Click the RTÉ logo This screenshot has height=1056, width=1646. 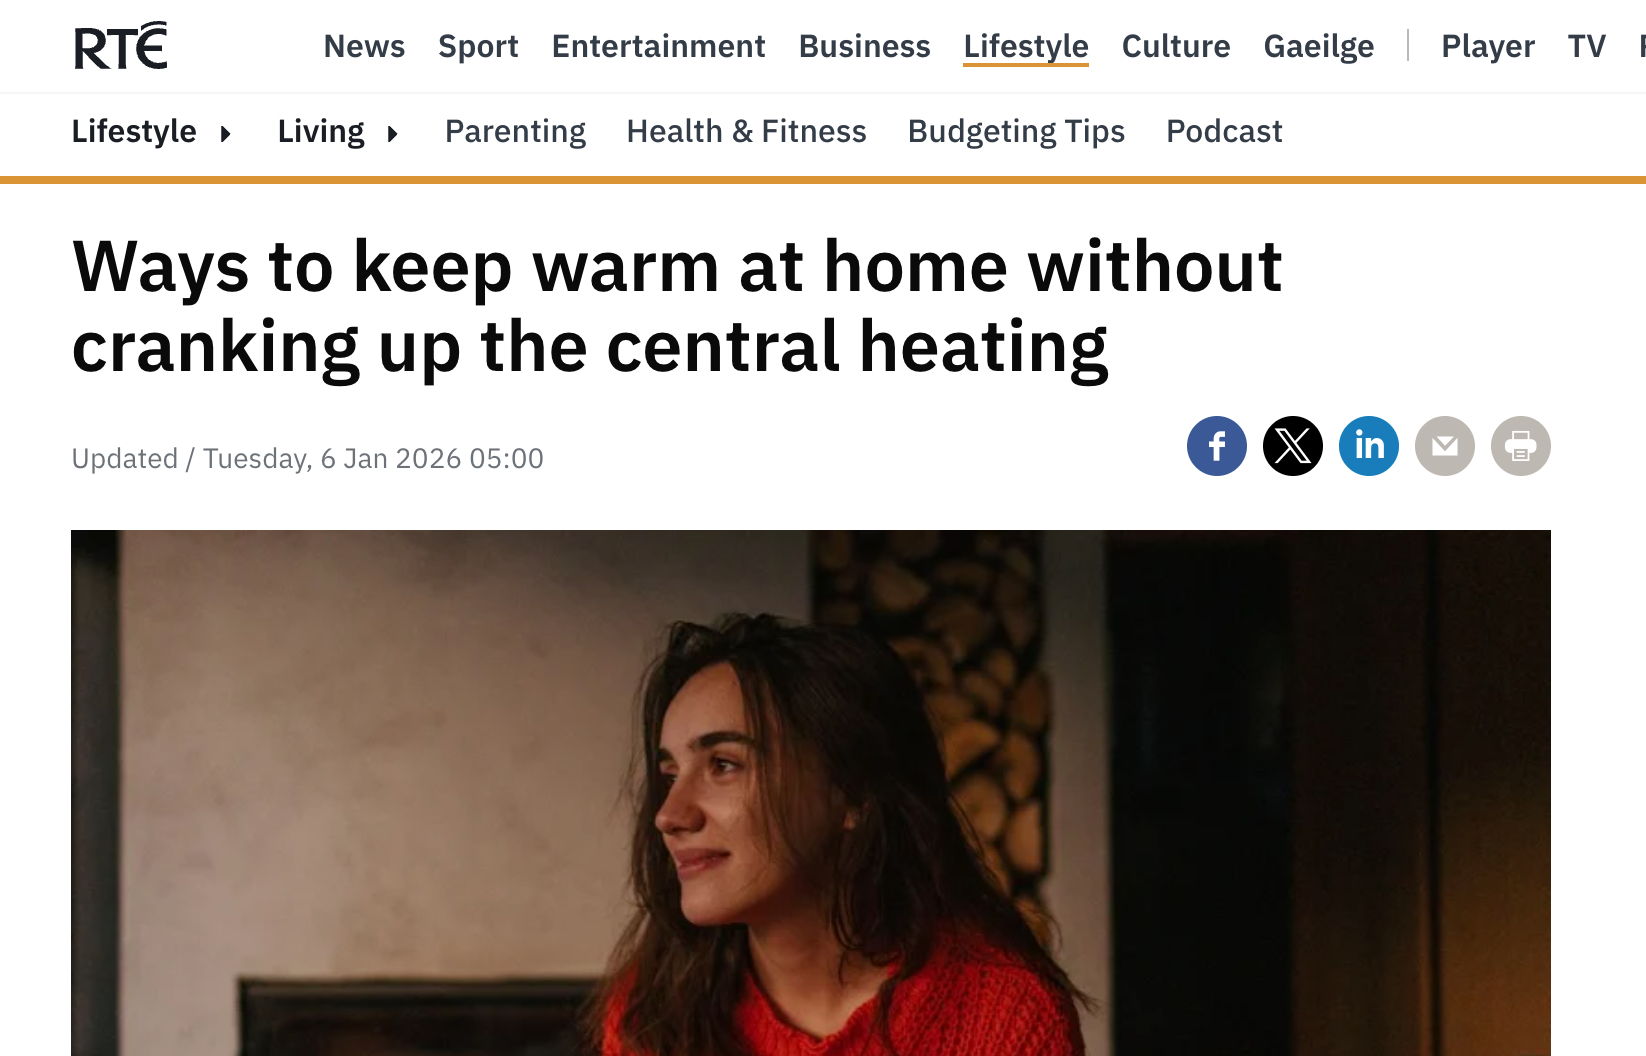coord(121,46)
